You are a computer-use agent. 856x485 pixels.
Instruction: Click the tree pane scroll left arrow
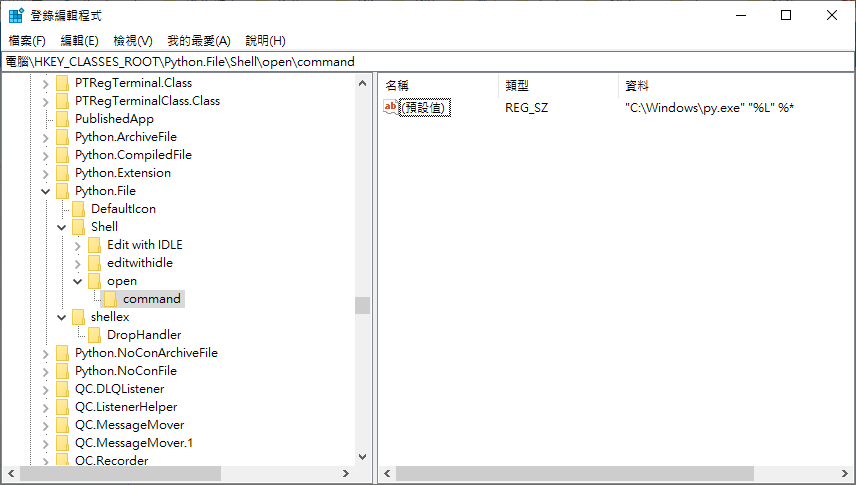point(11,474)
